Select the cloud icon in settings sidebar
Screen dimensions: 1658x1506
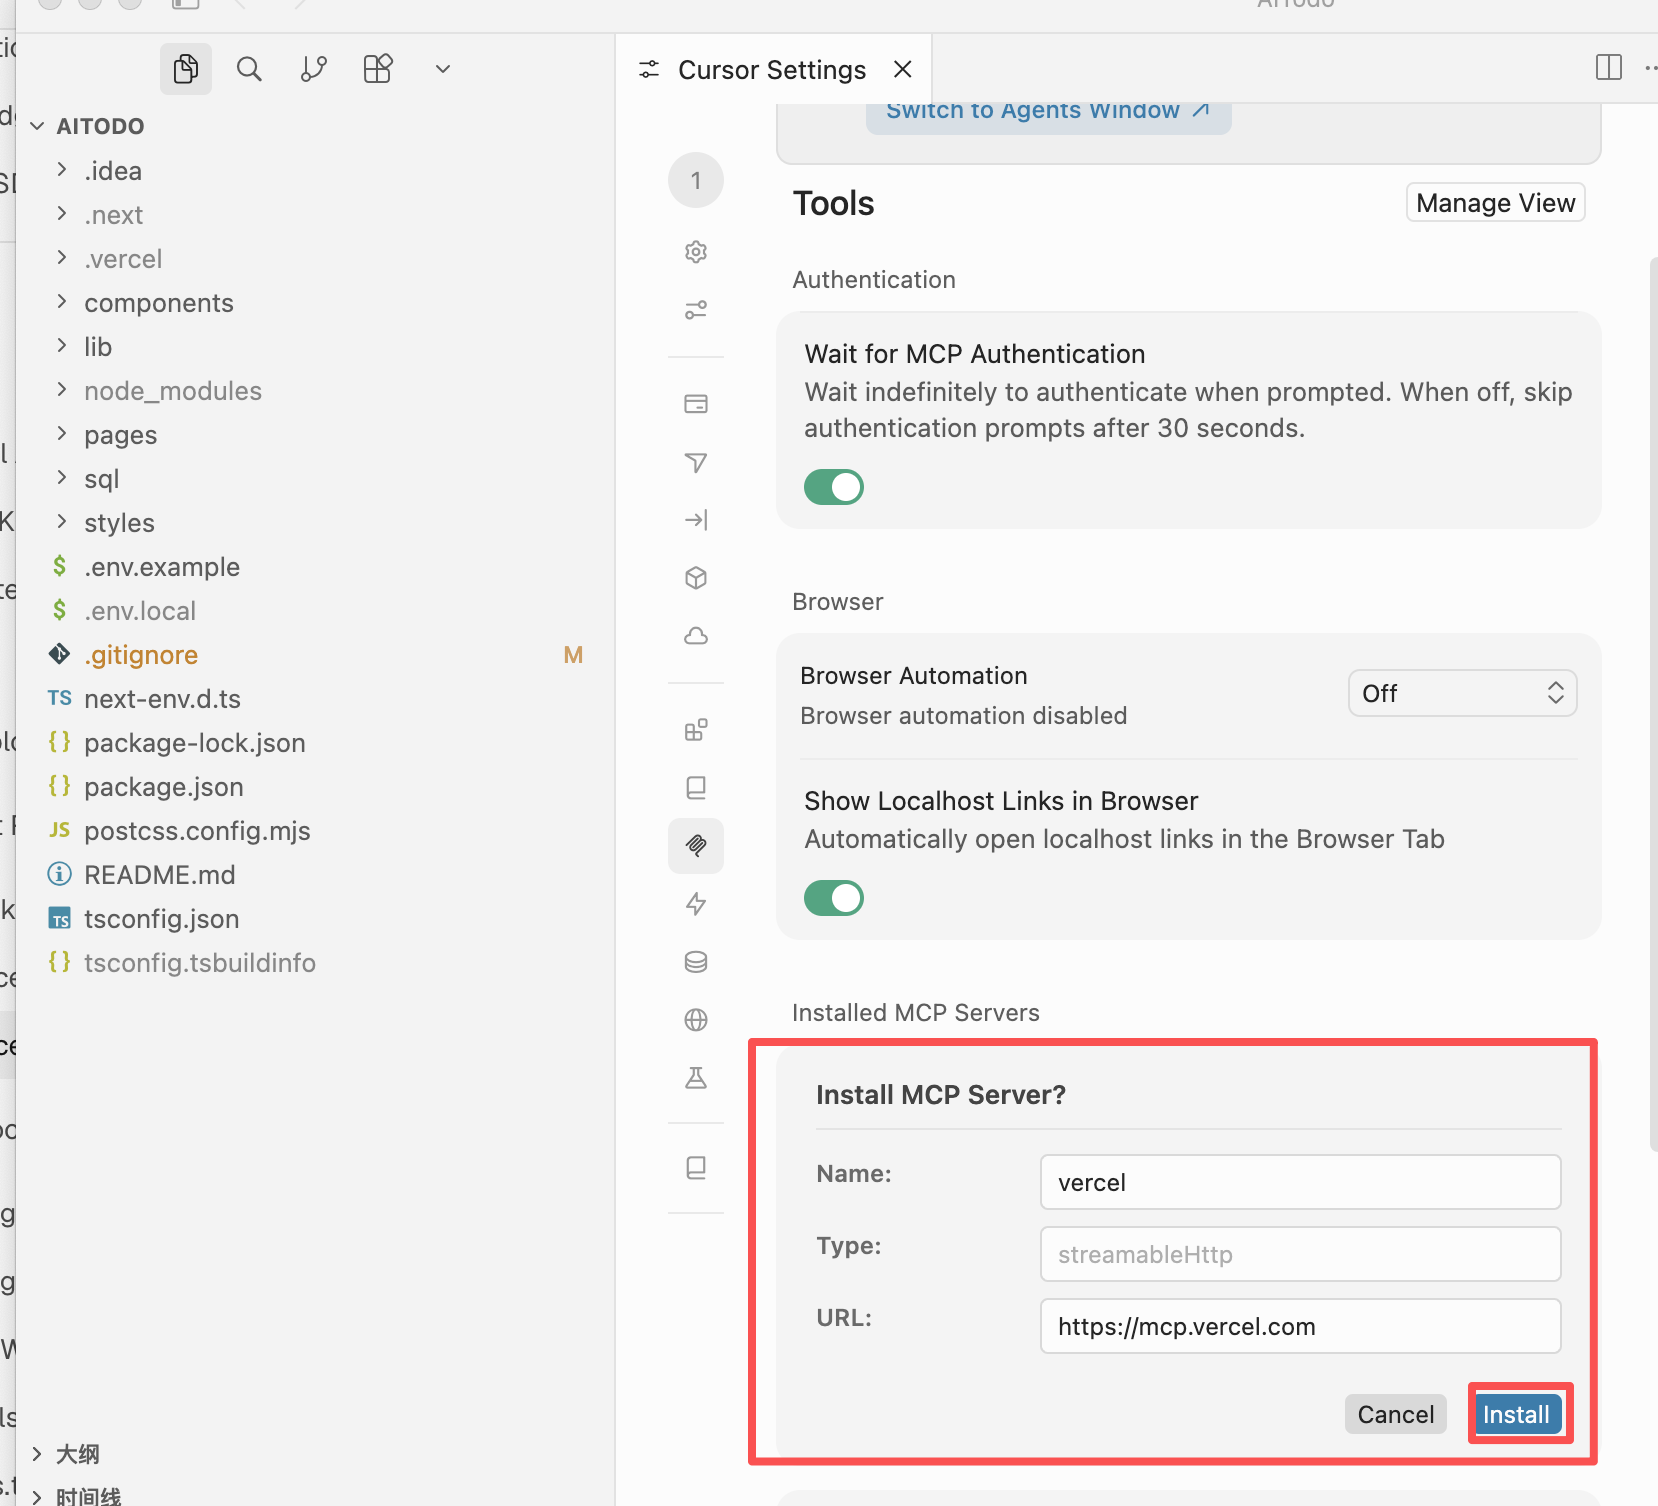click(696, 636)
